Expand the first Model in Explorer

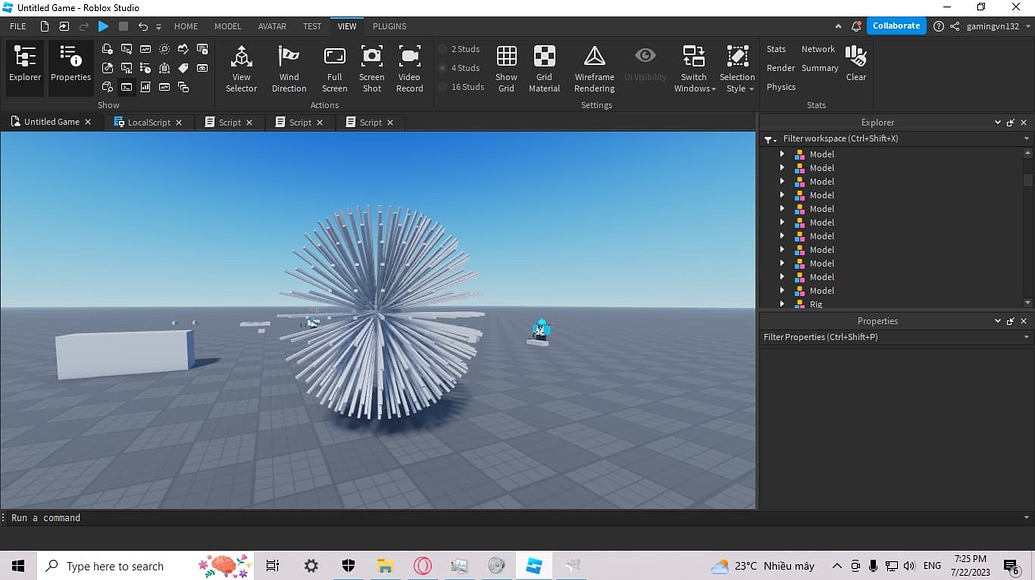click(783, 154)
